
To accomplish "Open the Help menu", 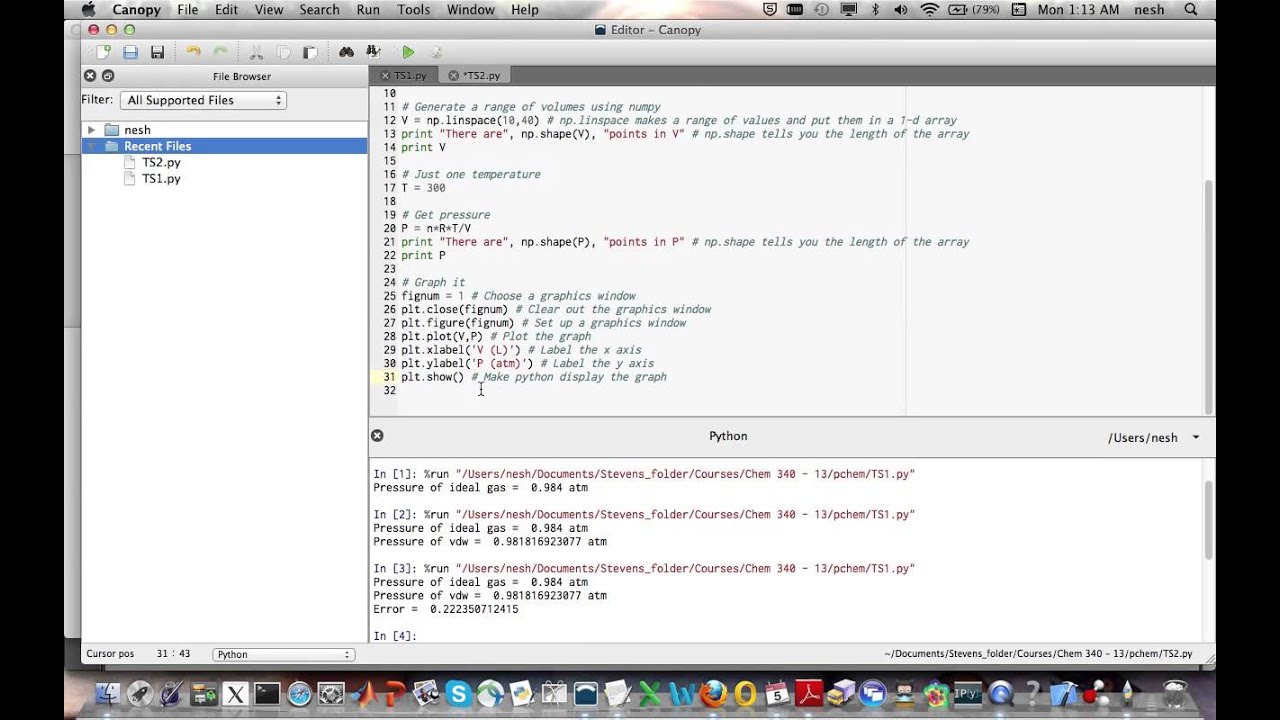I will 525,10.
